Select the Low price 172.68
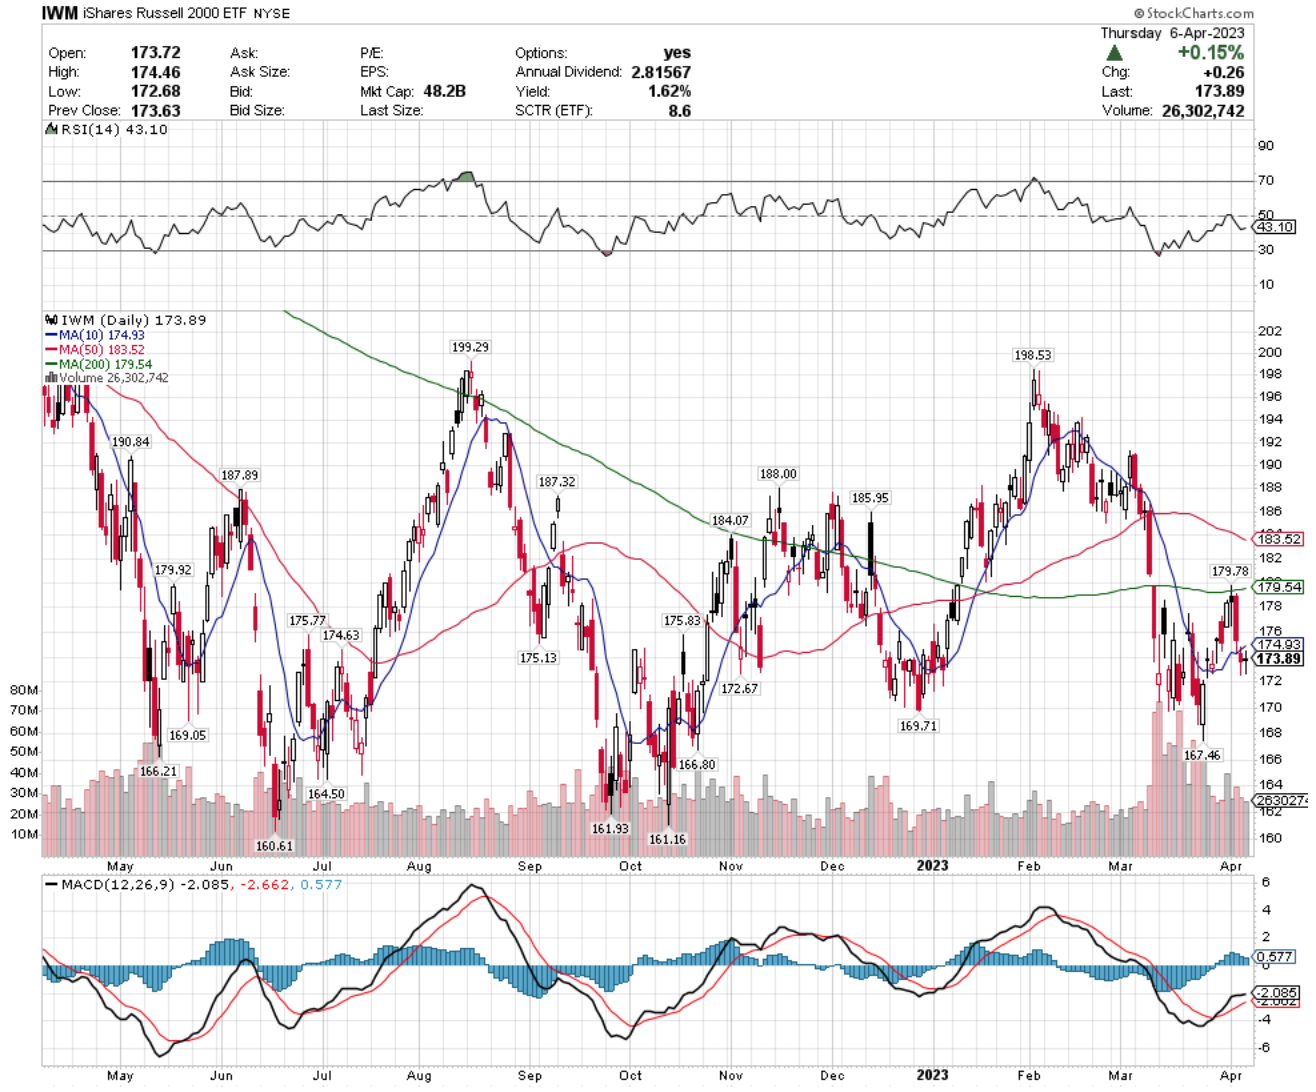Screen dimensions: 1316x1092 pyautogui.click(x=155, y=90)
